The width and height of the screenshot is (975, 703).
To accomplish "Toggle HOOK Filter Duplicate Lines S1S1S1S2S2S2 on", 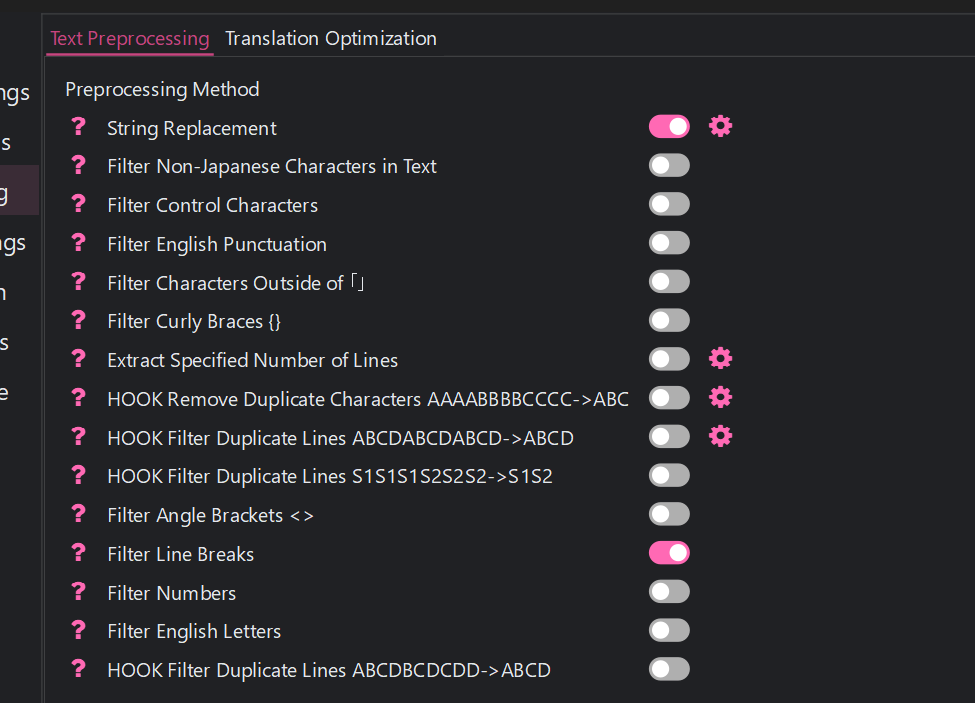I will click(669, 475).
